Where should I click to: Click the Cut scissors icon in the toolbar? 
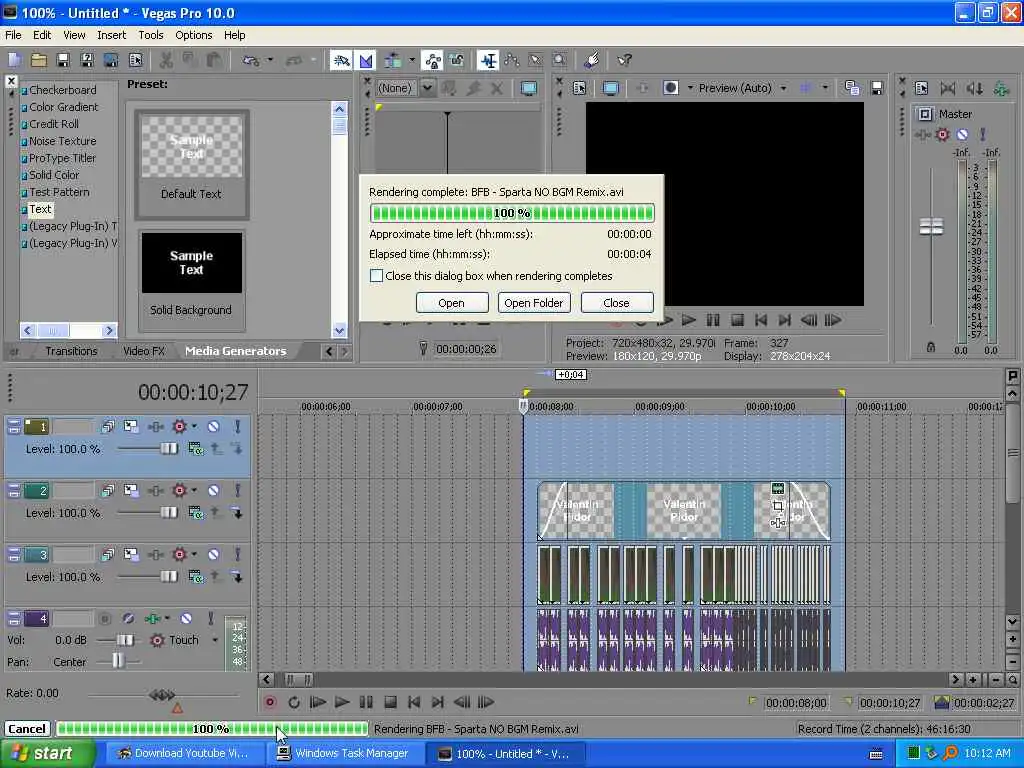166,61
